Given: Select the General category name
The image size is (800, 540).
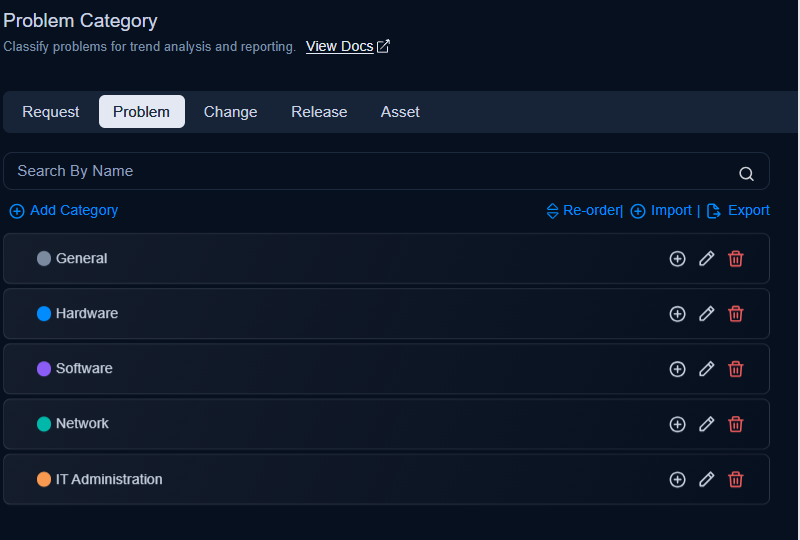Looking at the screenshot, I should coord(81,258).
